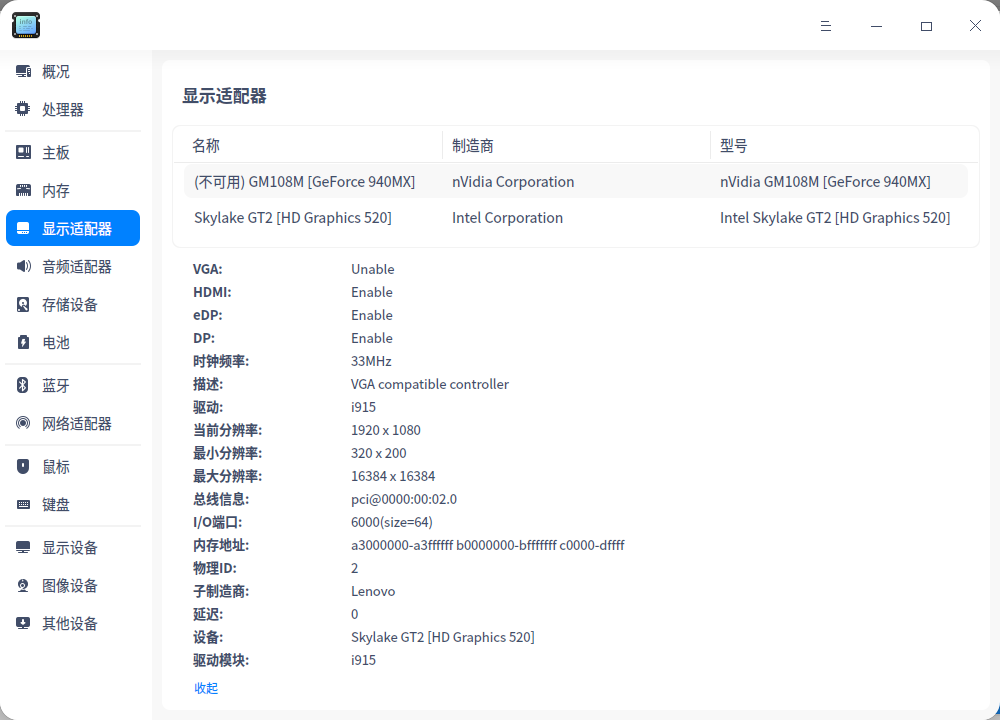The height and width of the screenshot is (720, 1000).
Task: Click the VGA status value Unable
Action: point(372,269)
